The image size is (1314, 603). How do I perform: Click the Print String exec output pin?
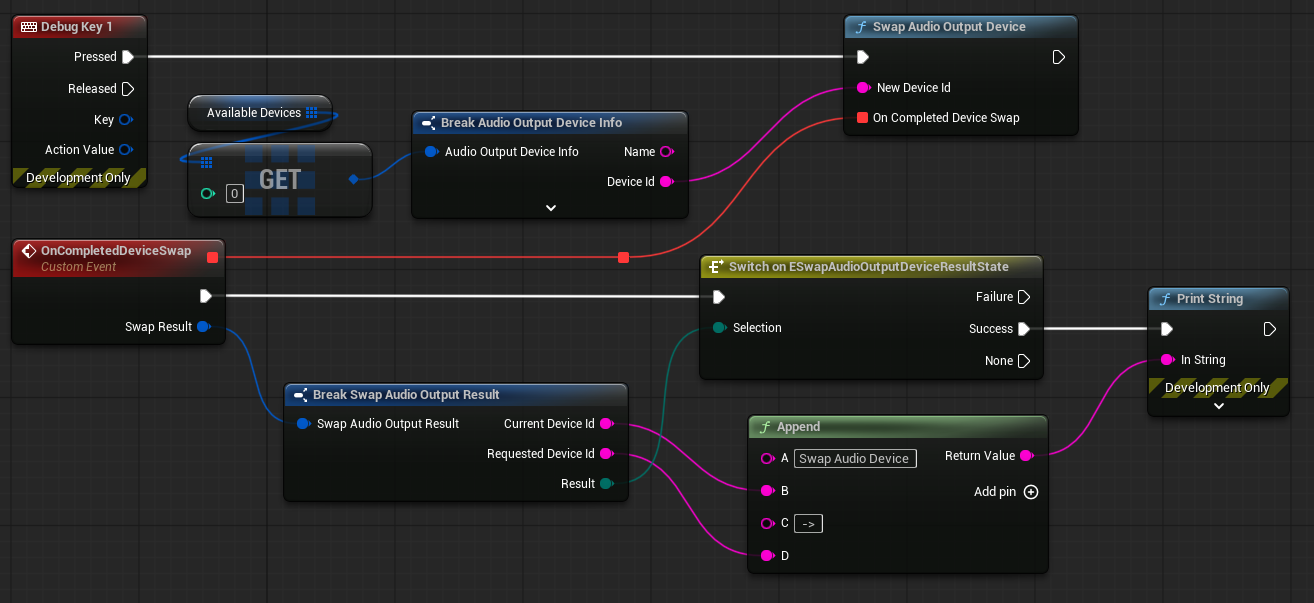1269,329
